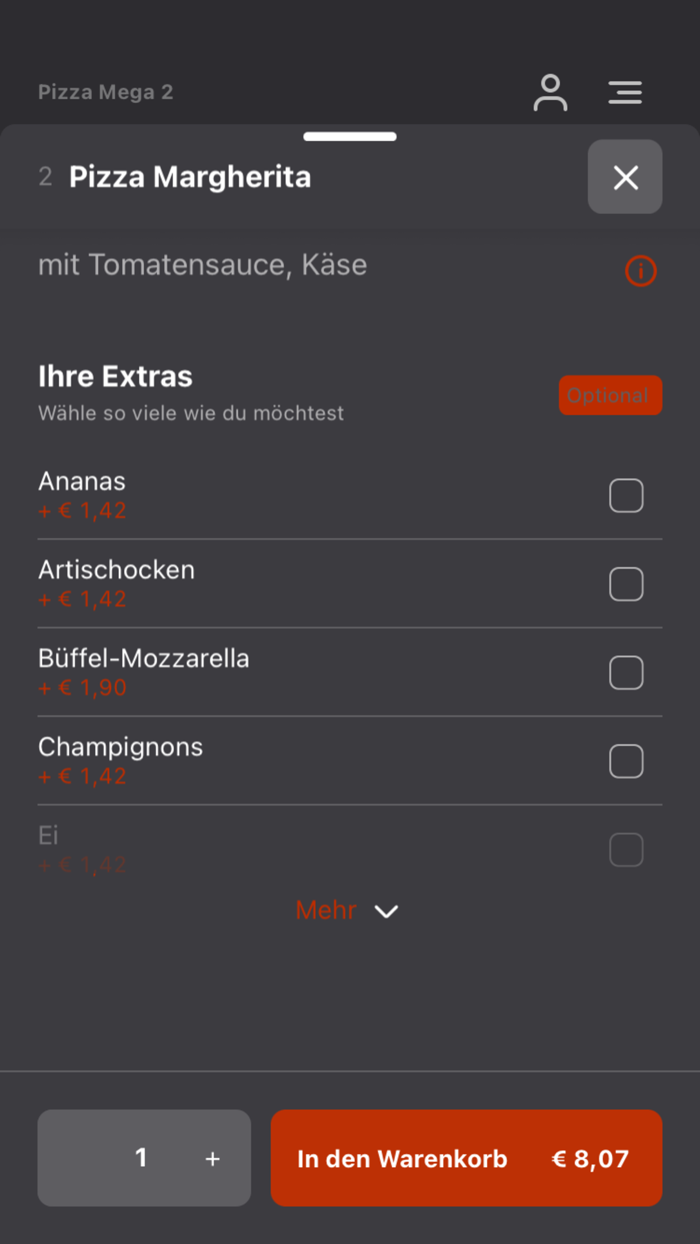Tap the chevron icon beside Mehr

click(x=387, y=911)
